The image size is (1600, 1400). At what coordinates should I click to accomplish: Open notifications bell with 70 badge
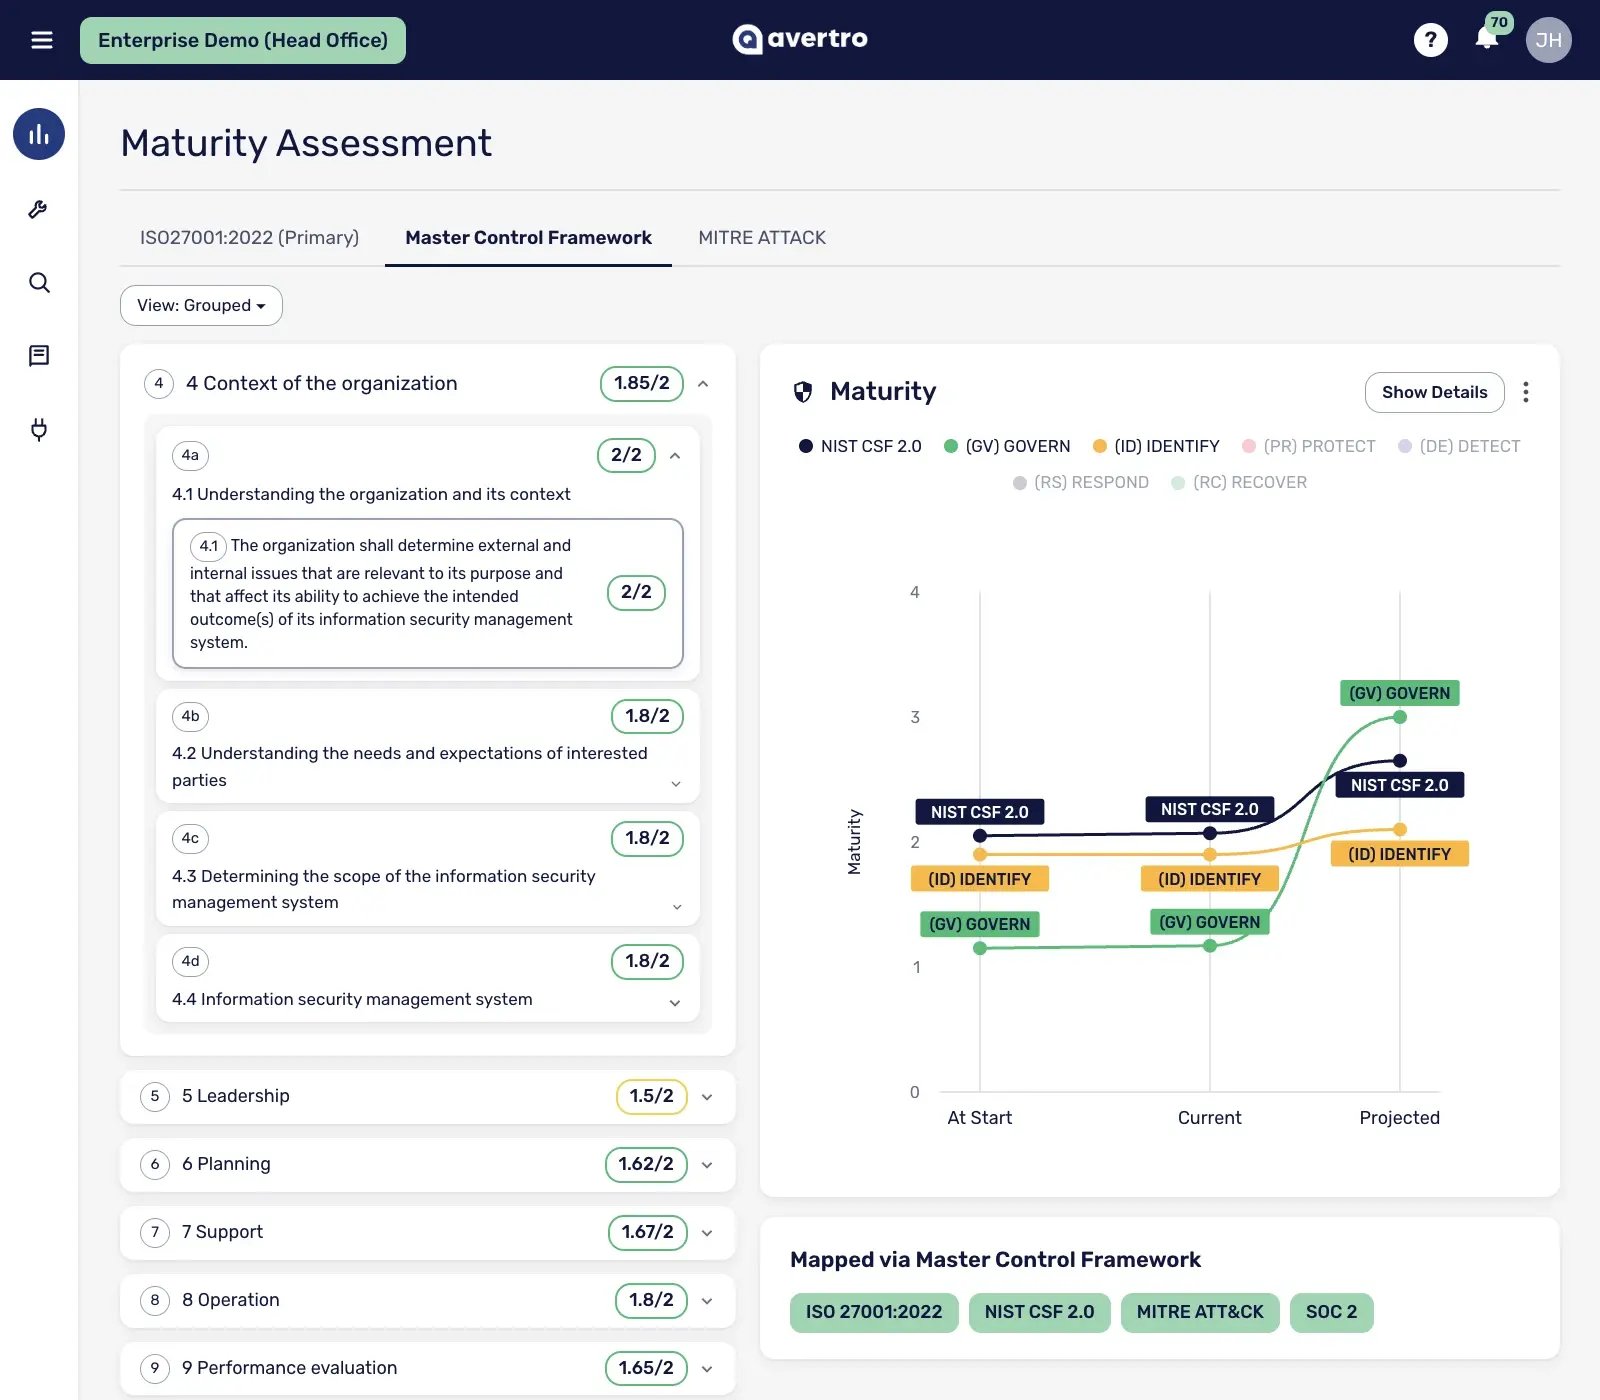click(1487, 38)
